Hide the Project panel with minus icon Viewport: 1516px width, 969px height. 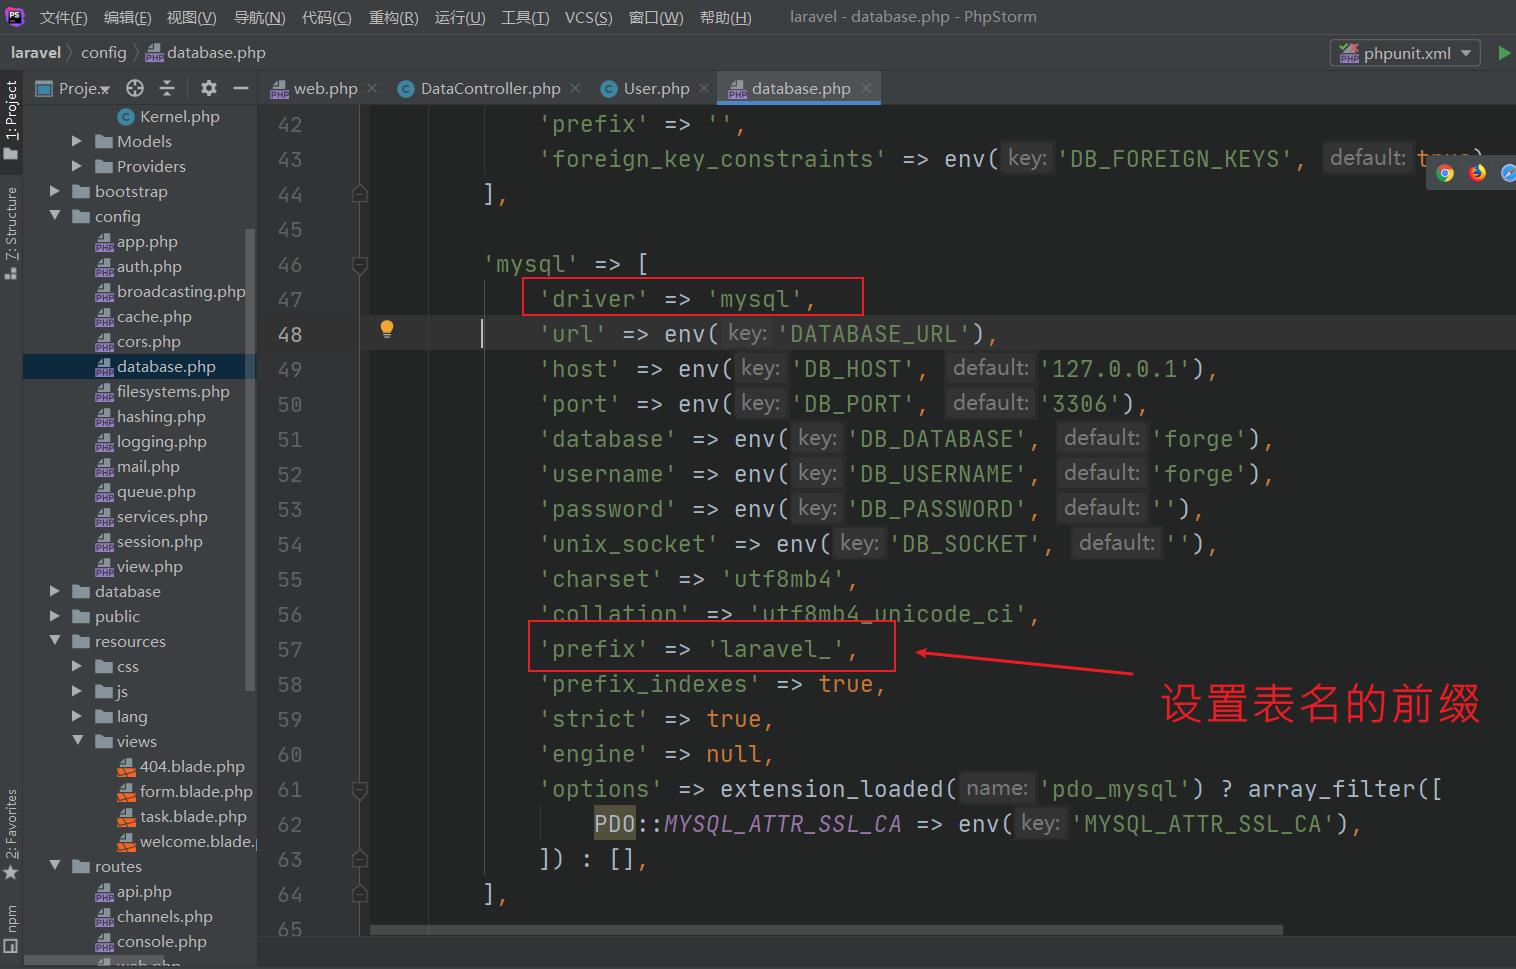tap(241, 88)
